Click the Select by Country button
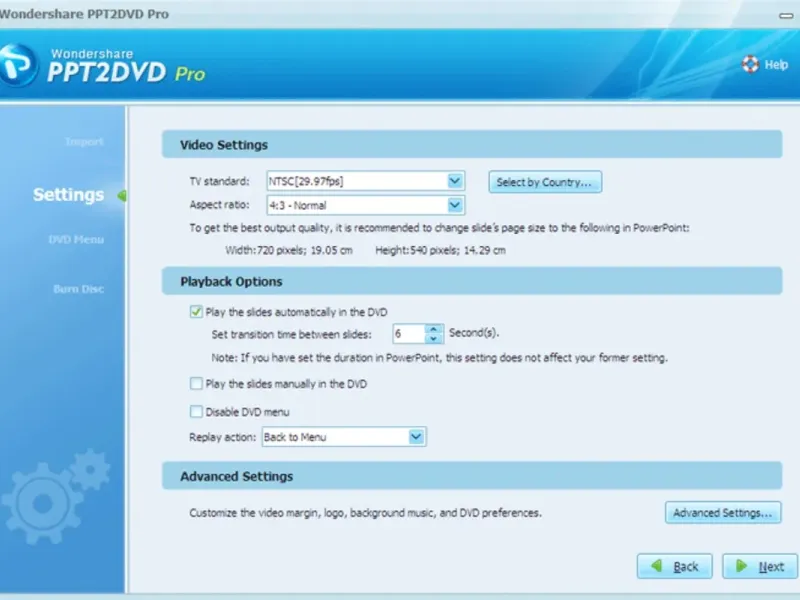800x600 pixels. 545,182
